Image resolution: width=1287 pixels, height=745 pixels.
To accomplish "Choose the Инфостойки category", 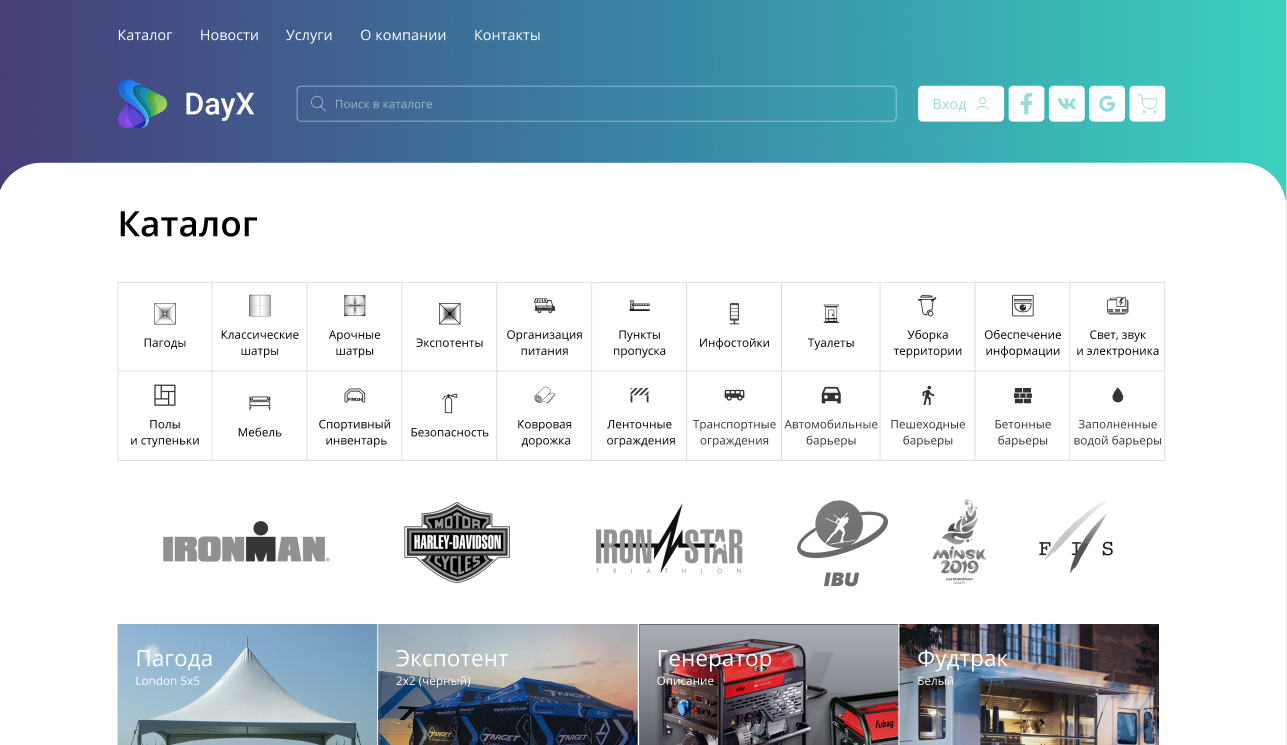I will [734, 327].
